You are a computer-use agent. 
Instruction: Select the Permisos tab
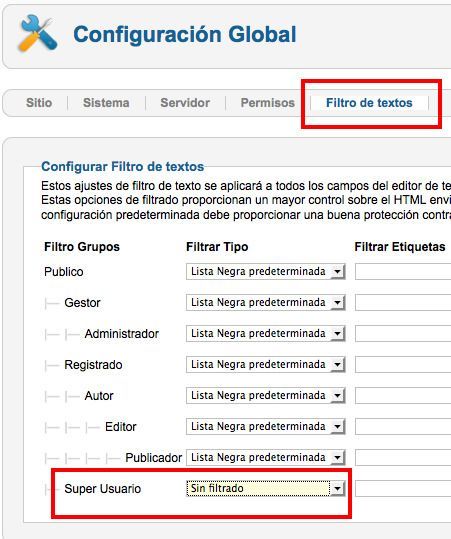coord(267,102)
